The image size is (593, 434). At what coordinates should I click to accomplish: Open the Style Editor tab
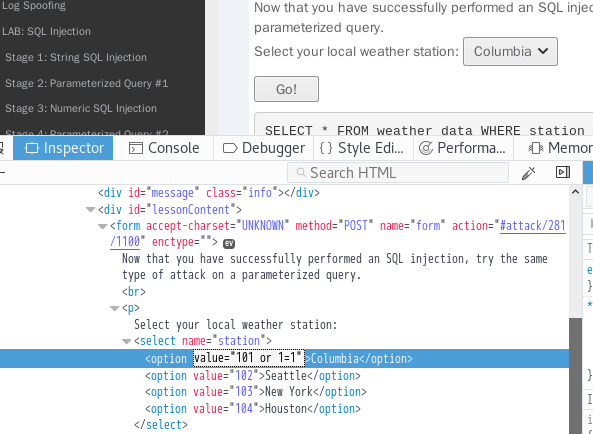point(363,148)
